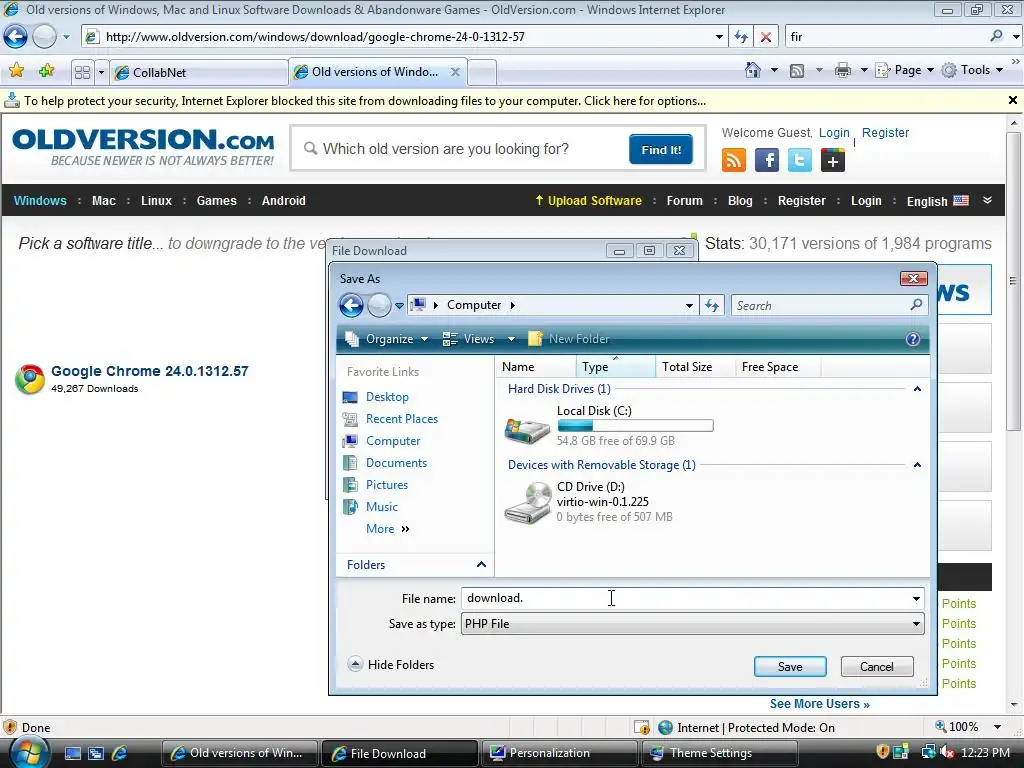Click the Google Plus icon on OldVersion
Screen dimensions: 1024x768
[x=833, y=160]
